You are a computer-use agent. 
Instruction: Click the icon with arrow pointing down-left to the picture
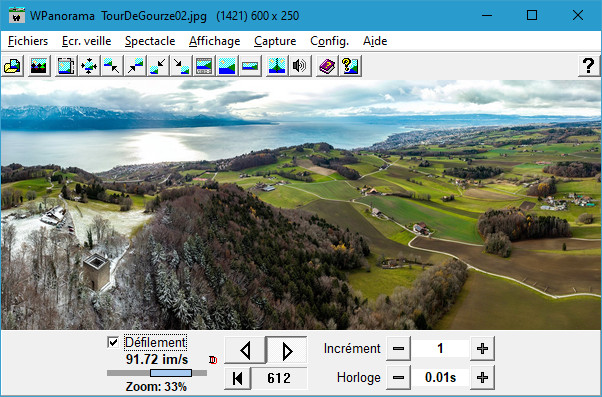coord(158,66)
